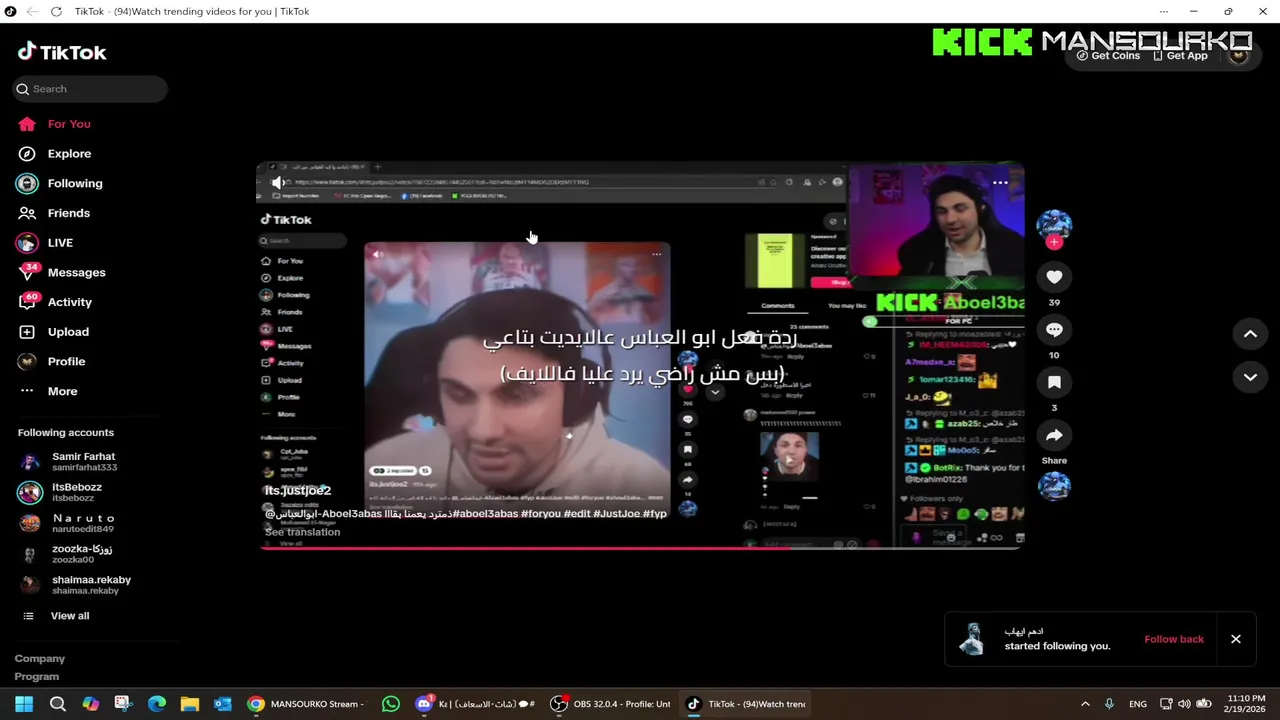Open the new follower's avatar in the notification

click(x=972, y=639)
